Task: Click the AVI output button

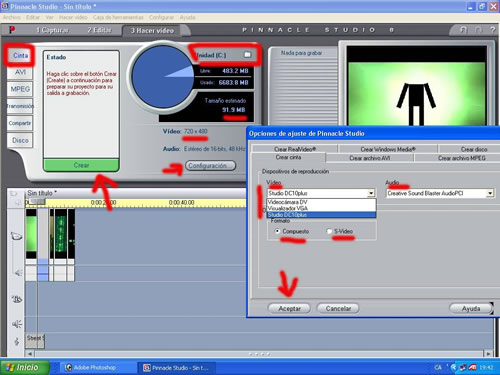Action: [20, 72]
